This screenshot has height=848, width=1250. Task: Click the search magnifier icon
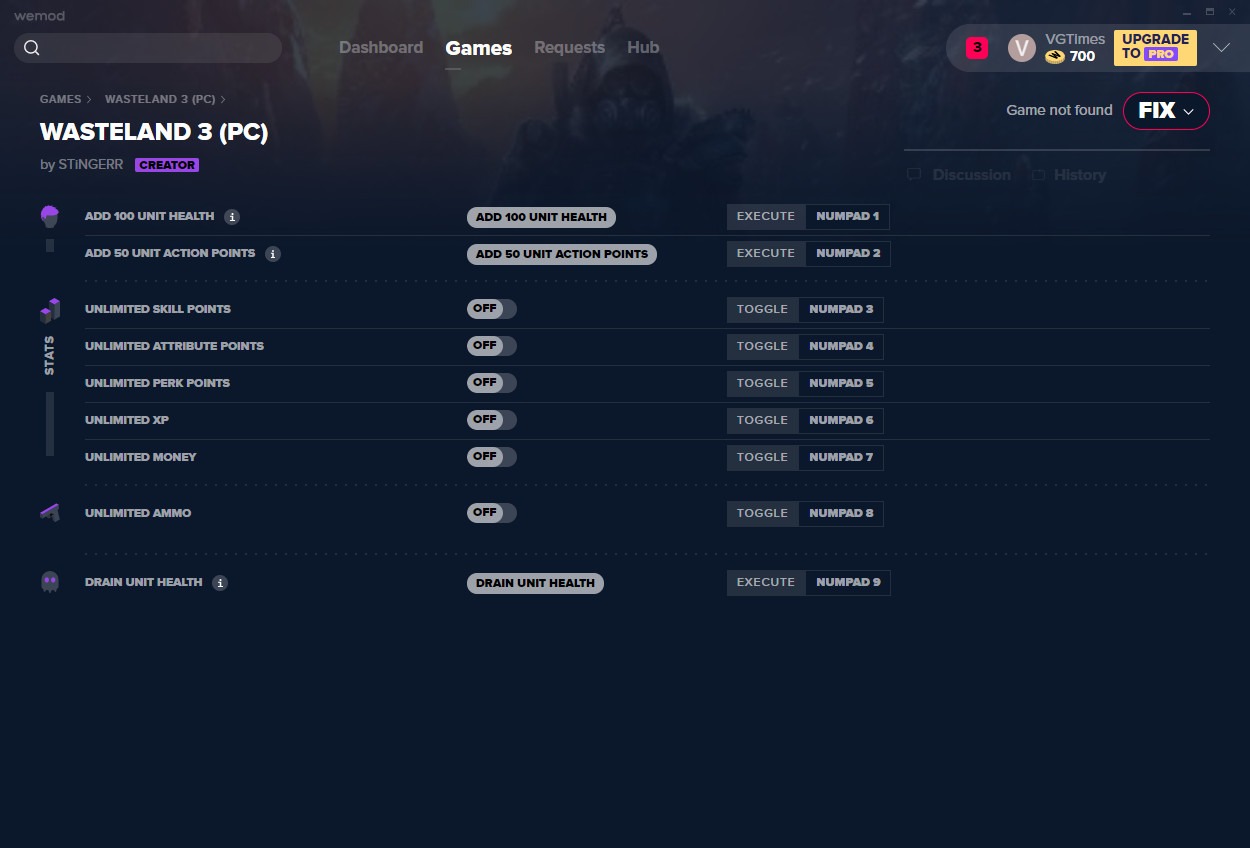[x=31, y=47]
